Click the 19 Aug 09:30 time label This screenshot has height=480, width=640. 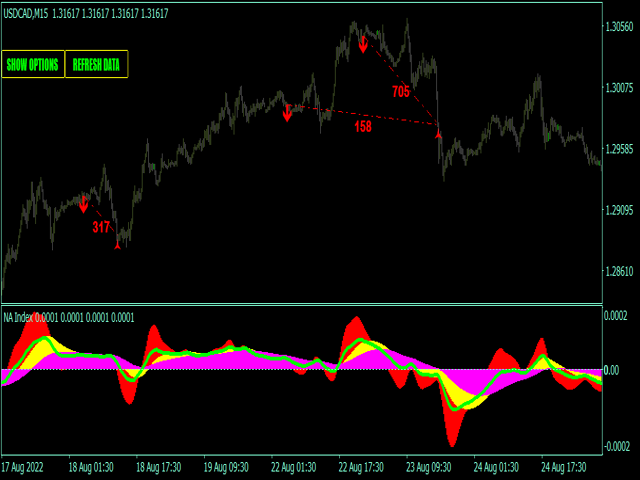tap(226, 467)
